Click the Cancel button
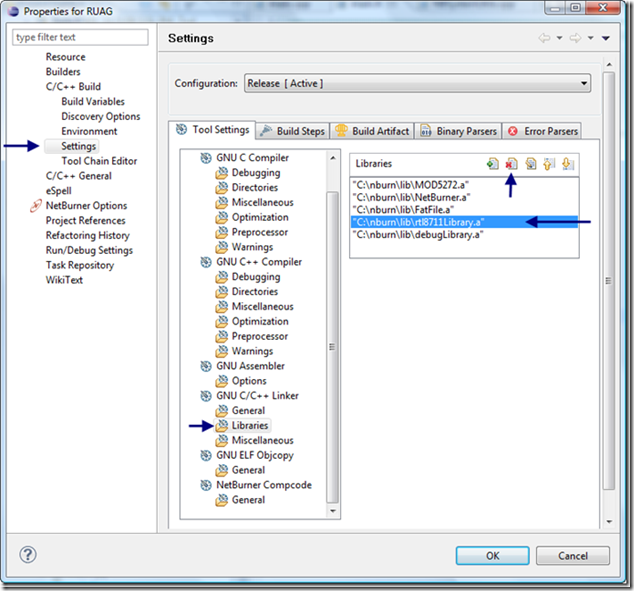This screenshot has height=591, width=634. pos(573,556)
